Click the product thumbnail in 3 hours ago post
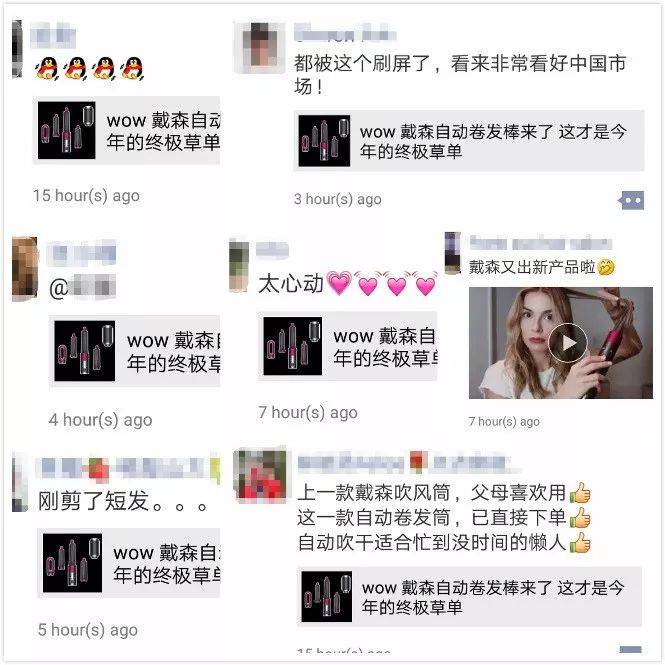 tap(324, 141)
